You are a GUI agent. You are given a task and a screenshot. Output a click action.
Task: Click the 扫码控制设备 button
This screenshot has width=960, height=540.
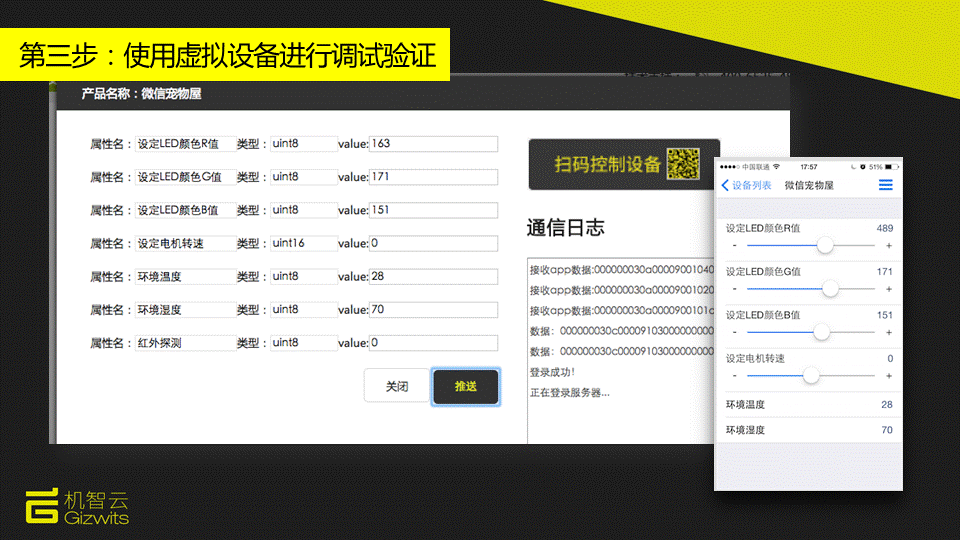(624, 164)
